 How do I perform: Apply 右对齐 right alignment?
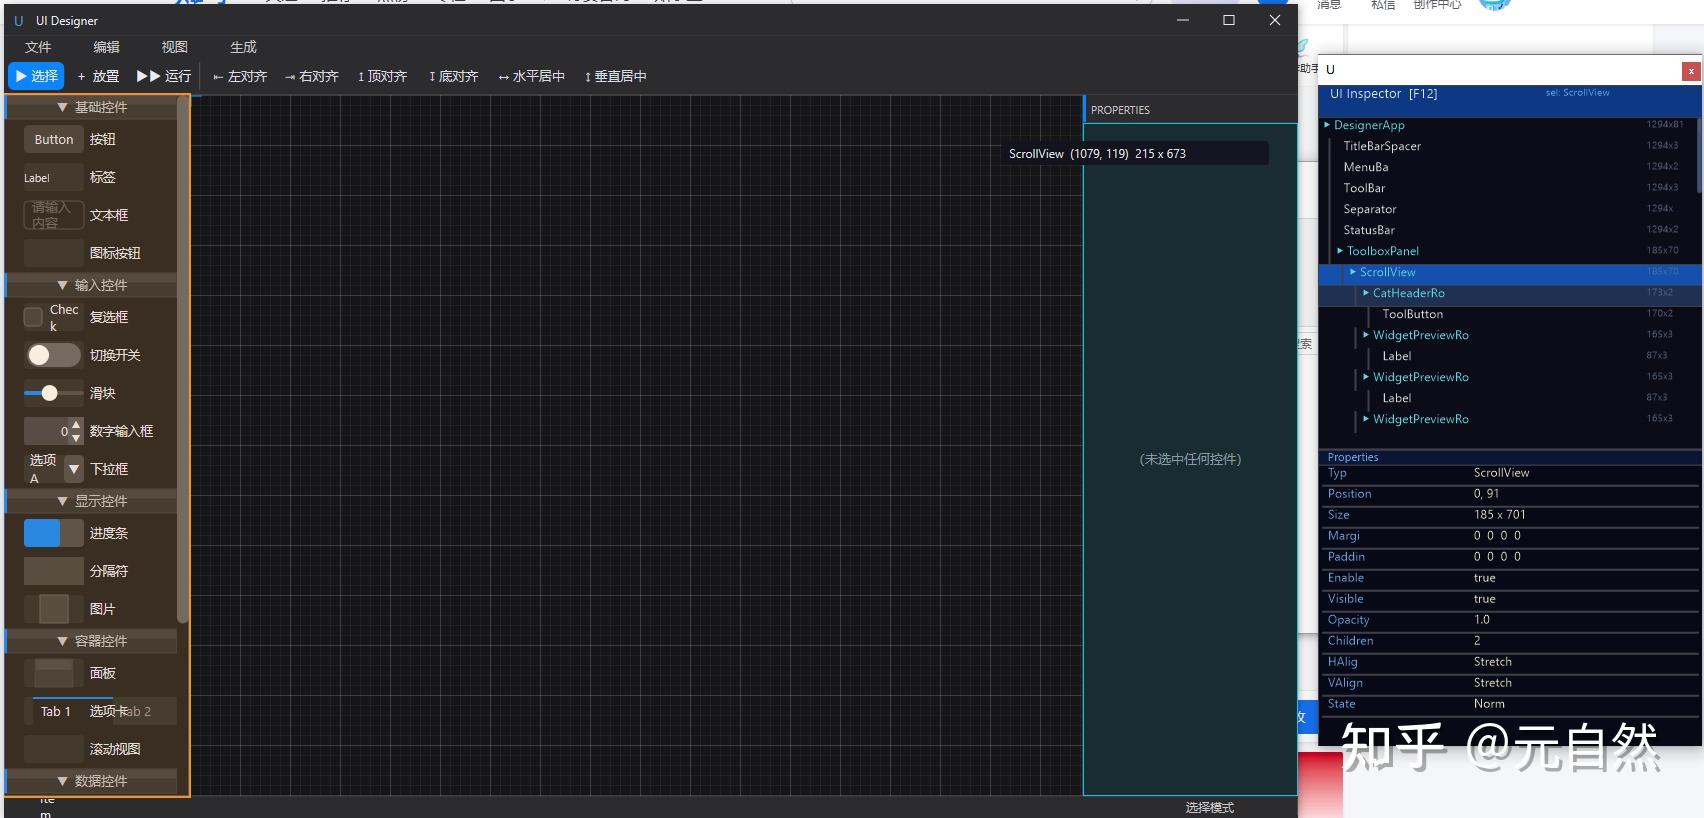coord(312,76)
